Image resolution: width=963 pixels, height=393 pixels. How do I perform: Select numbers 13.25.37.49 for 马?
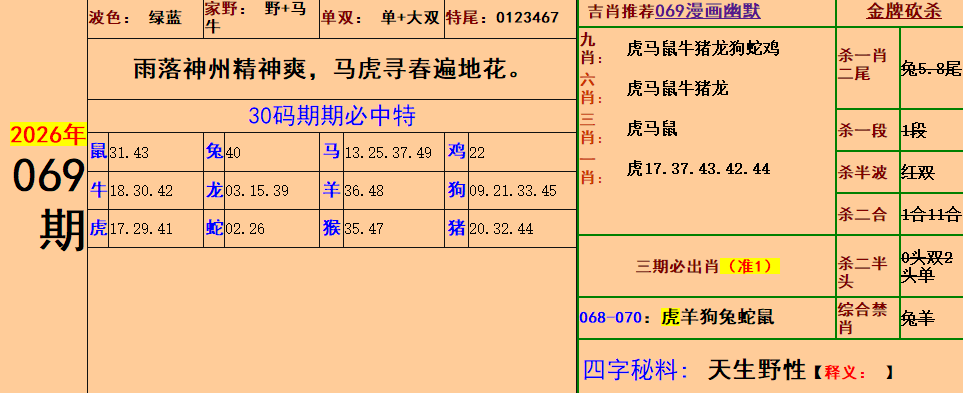388,153
